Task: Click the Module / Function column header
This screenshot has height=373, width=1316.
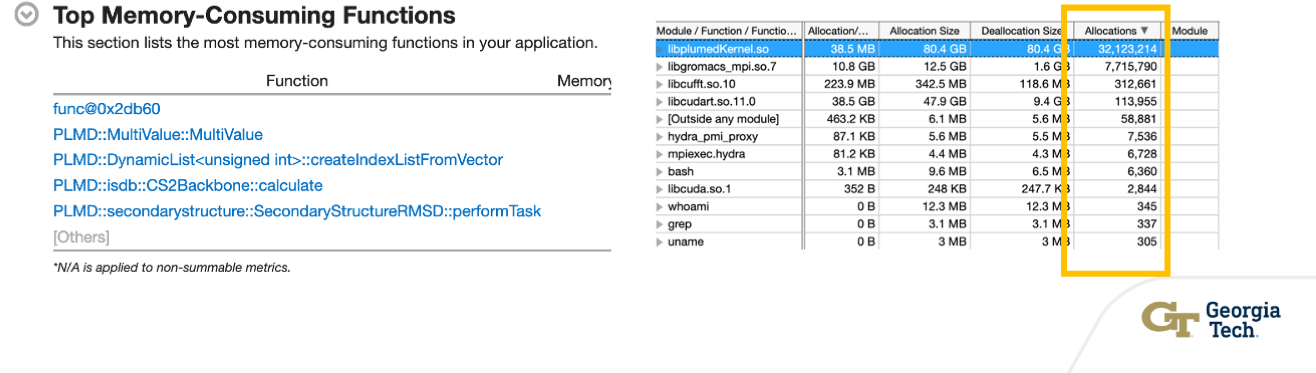Action: [x=727, y=31]
